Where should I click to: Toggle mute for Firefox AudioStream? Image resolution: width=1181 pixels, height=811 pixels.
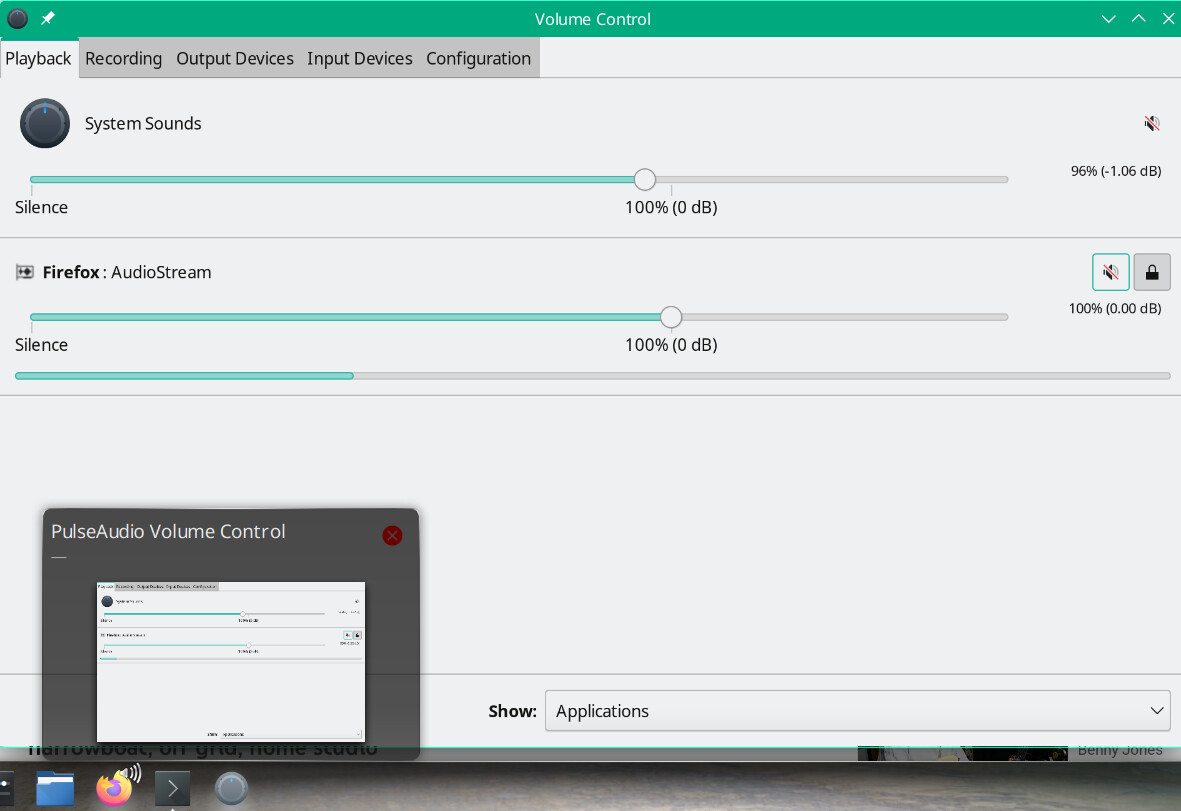coord(1110,272)
